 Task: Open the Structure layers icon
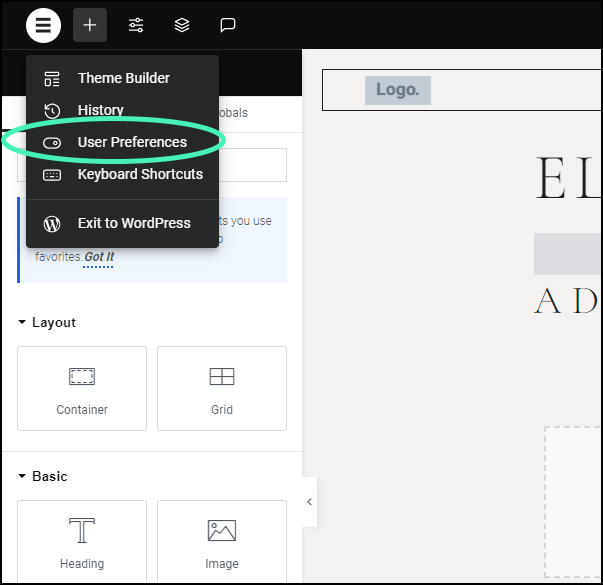coord(182,25)
